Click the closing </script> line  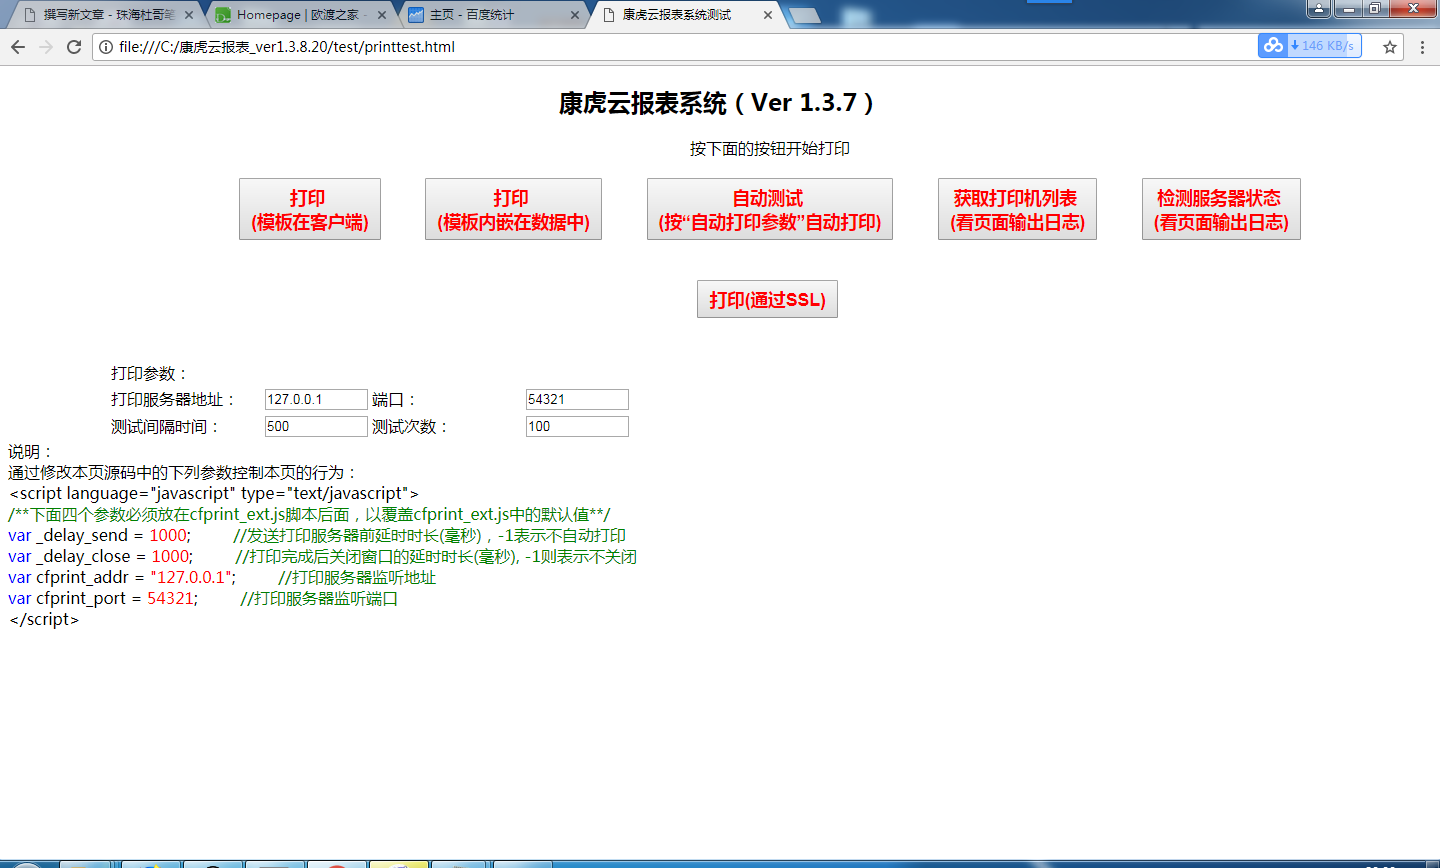click(x=44, y=620)
